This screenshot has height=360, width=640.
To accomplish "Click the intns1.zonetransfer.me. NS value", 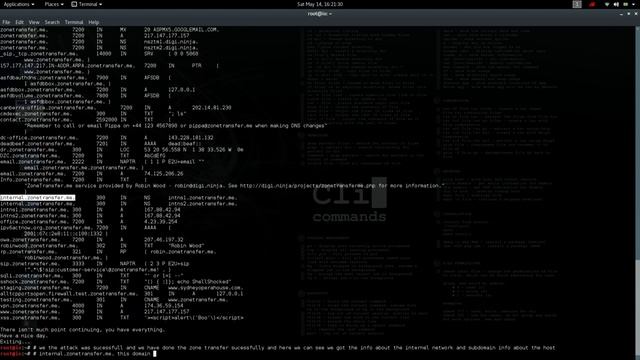I will pyautogui.click(x=202, y=198).
